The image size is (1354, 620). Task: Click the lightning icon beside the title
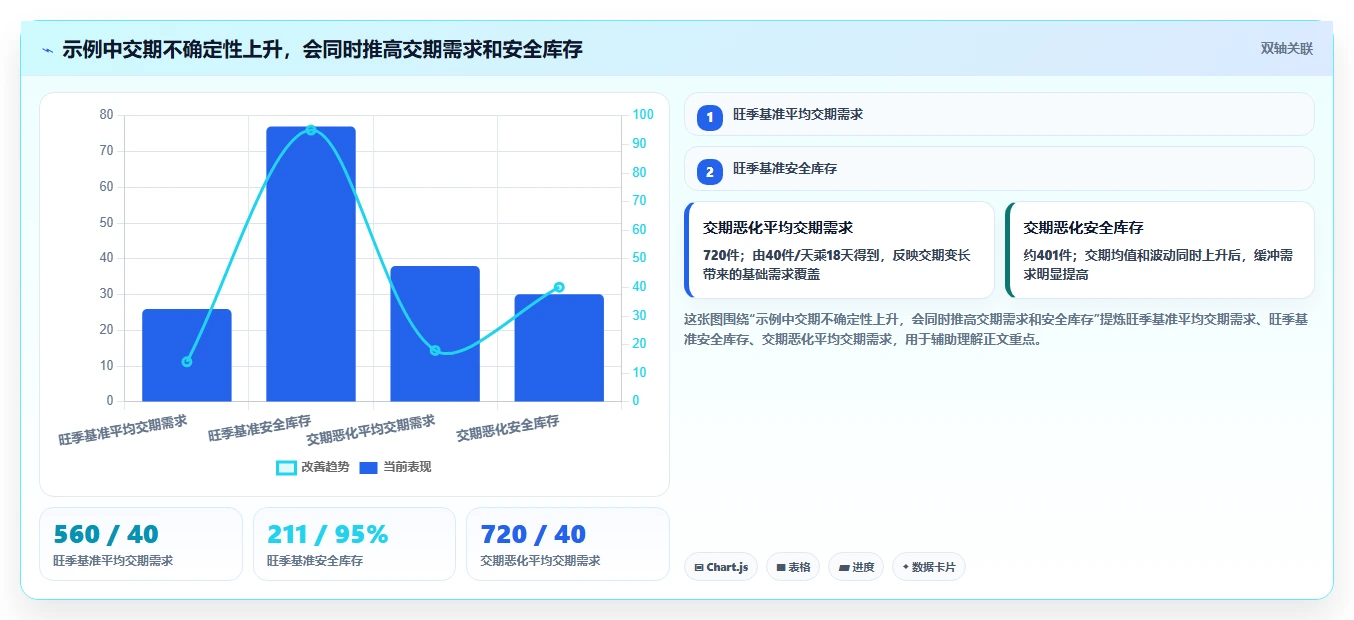pos(47,50)
